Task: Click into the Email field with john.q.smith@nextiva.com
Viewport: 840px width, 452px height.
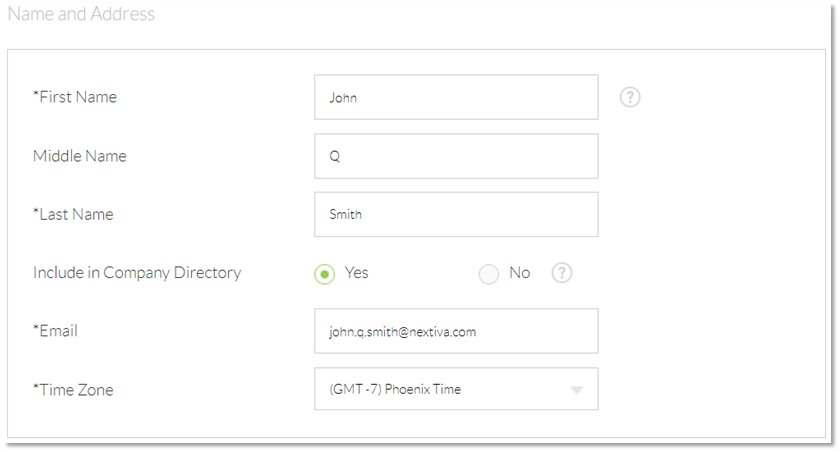Action: [456, 331]
